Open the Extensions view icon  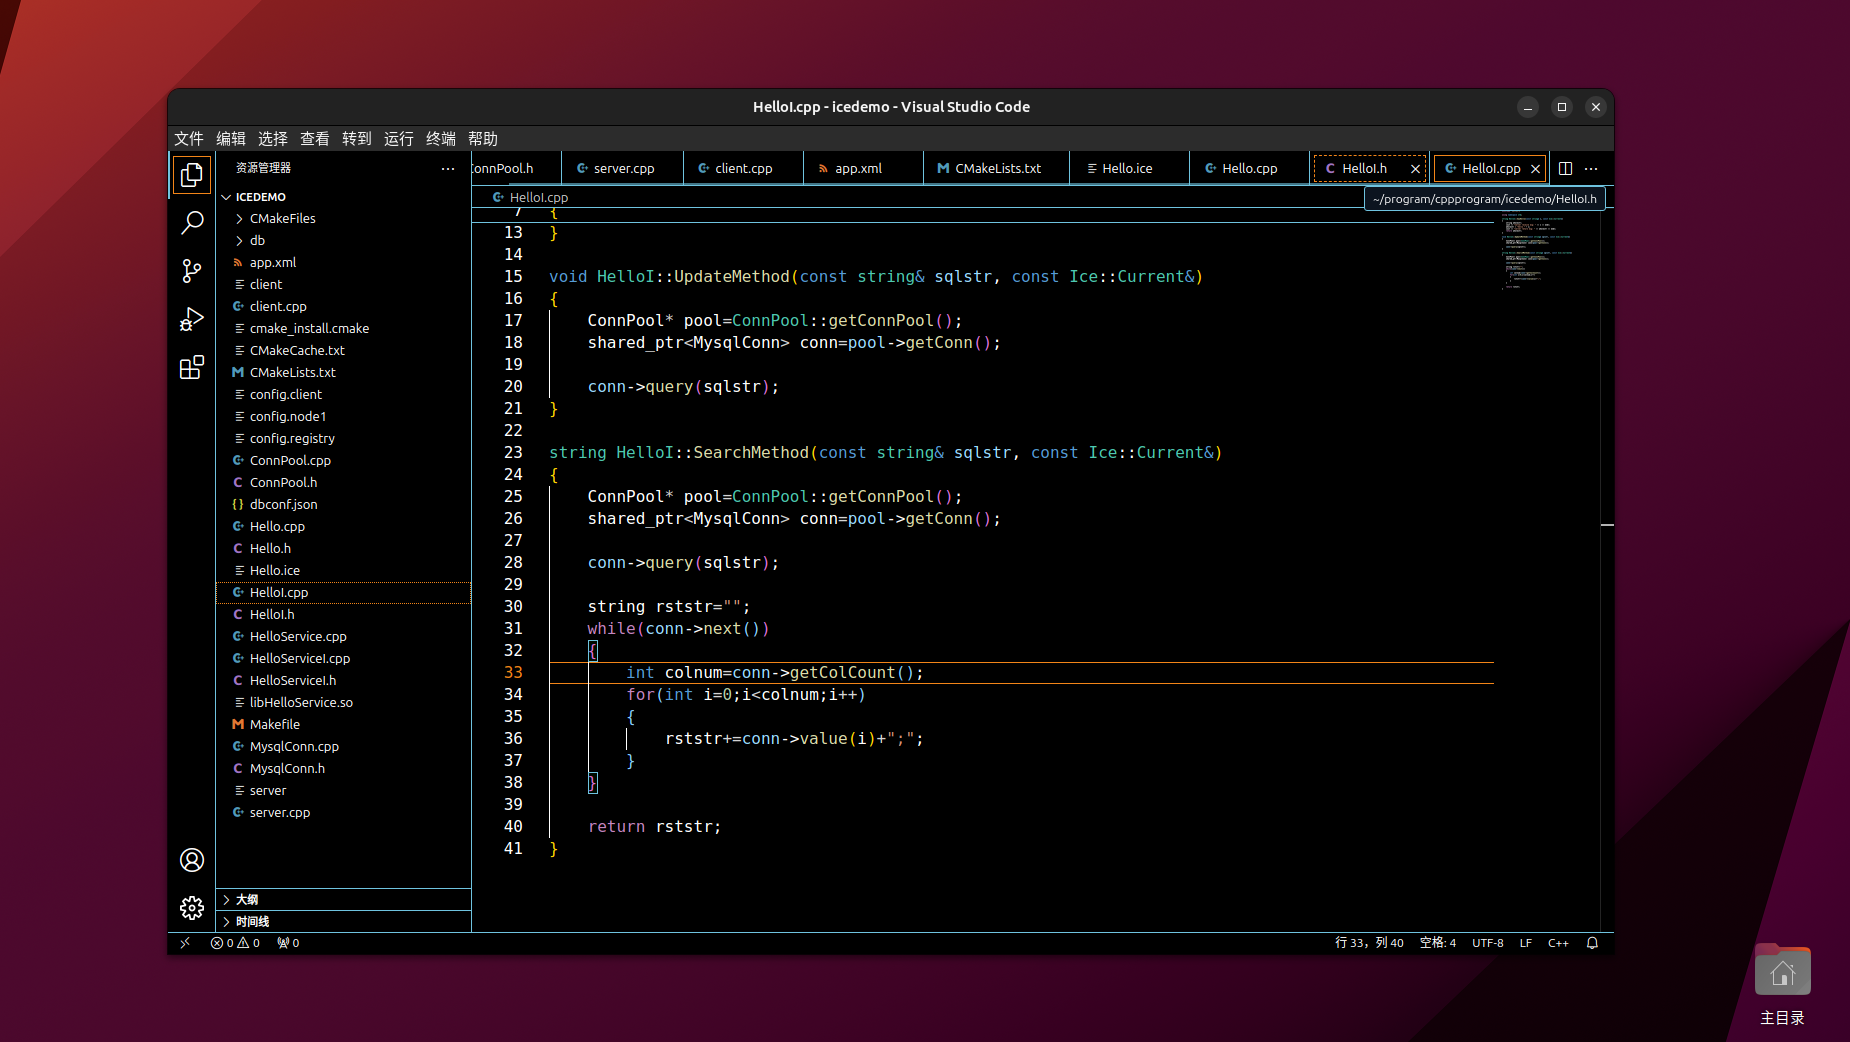(x=192, y=367)
